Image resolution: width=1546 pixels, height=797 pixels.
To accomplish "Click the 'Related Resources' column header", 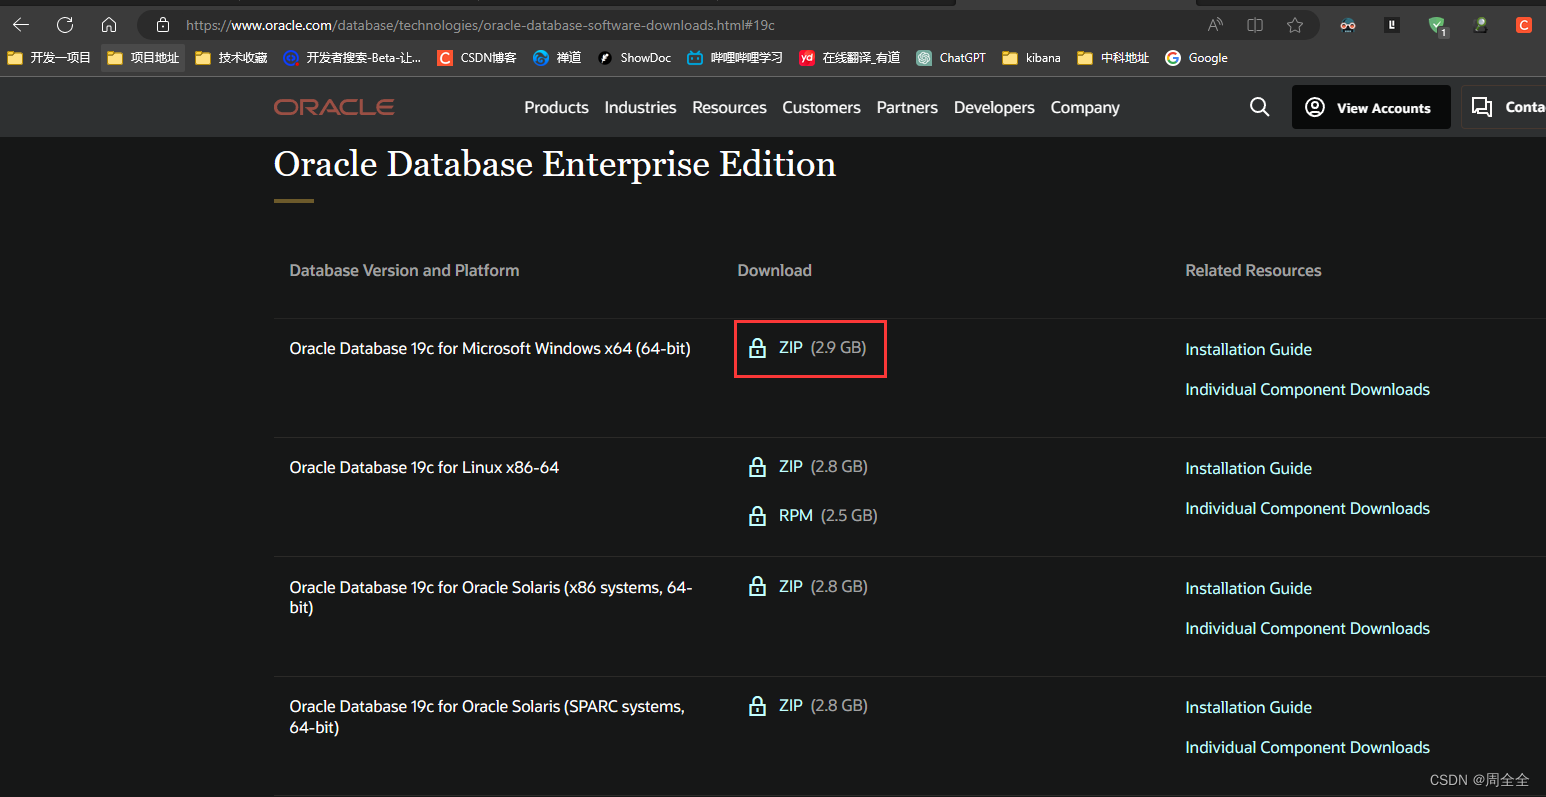I will click(x=1253, y=270).
